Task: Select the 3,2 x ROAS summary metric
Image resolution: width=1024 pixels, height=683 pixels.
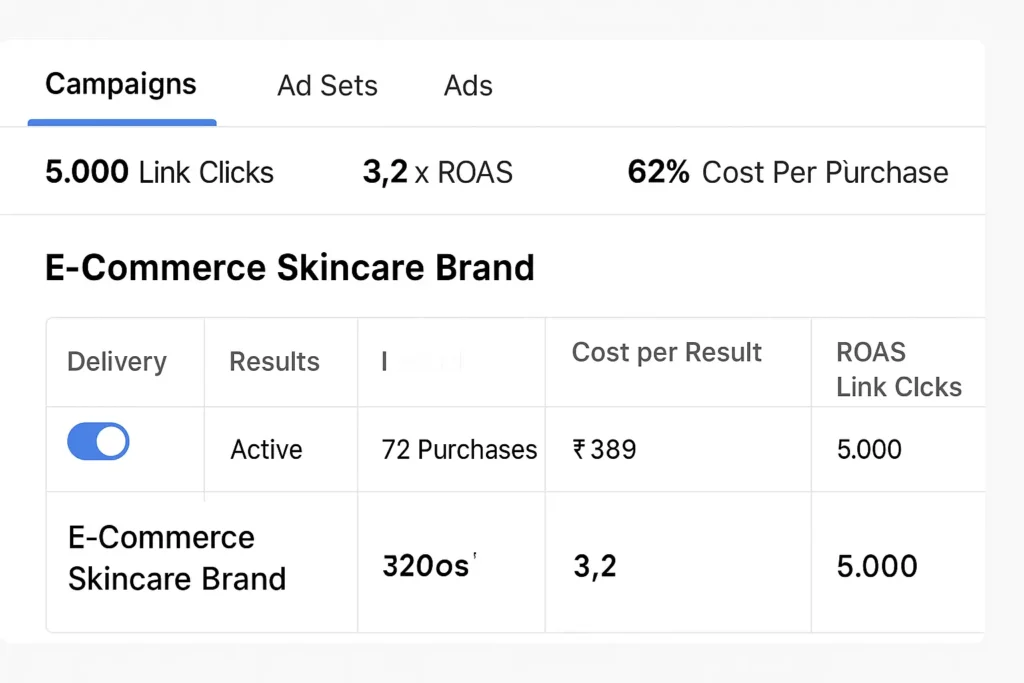Action: 437,172
